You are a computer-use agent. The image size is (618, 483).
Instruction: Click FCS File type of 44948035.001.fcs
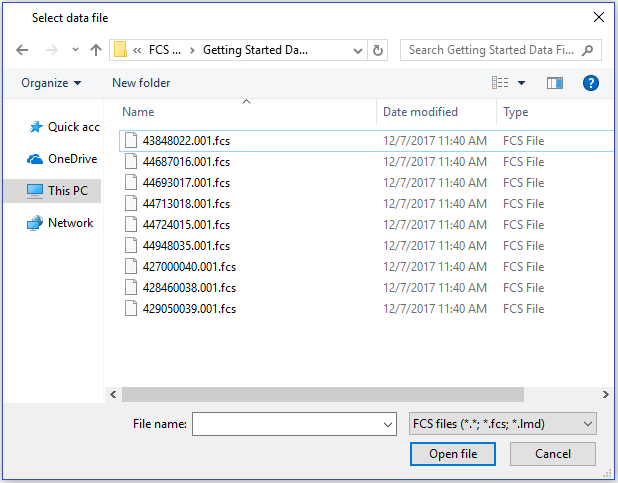pyautogui.click(x=523, y=246)
